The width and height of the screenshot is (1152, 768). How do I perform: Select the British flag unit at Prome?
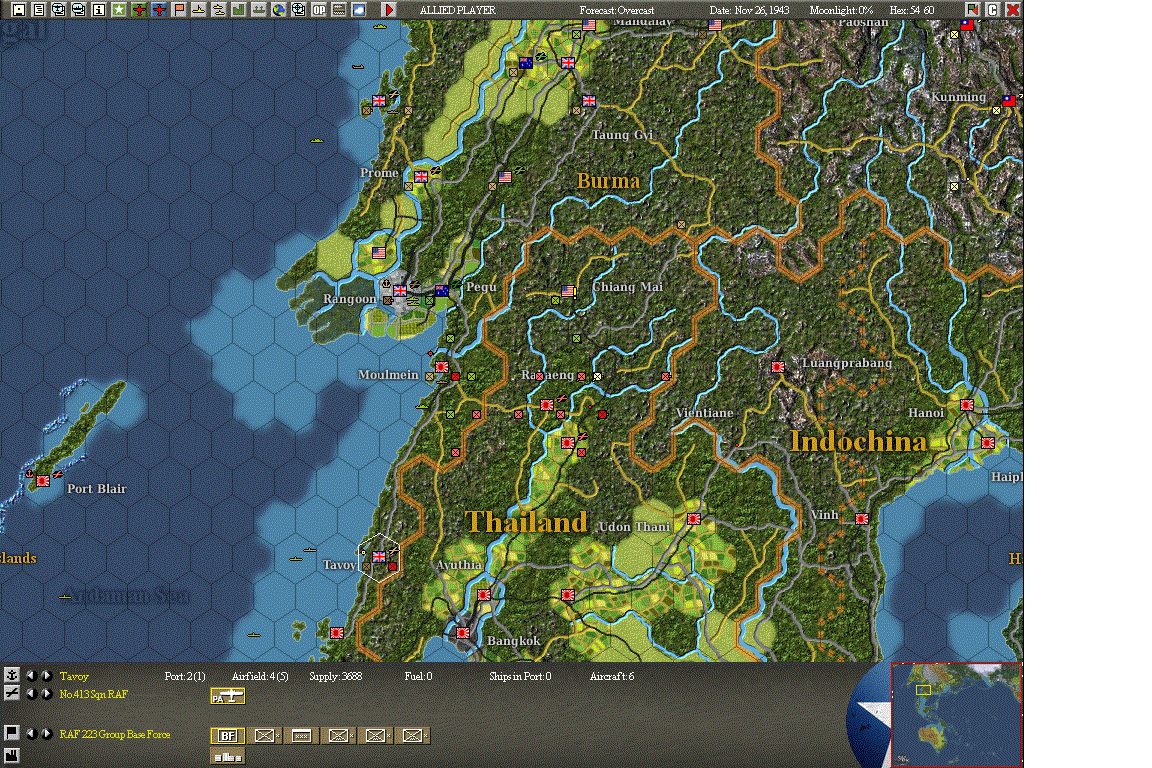[x=421, y=176]
